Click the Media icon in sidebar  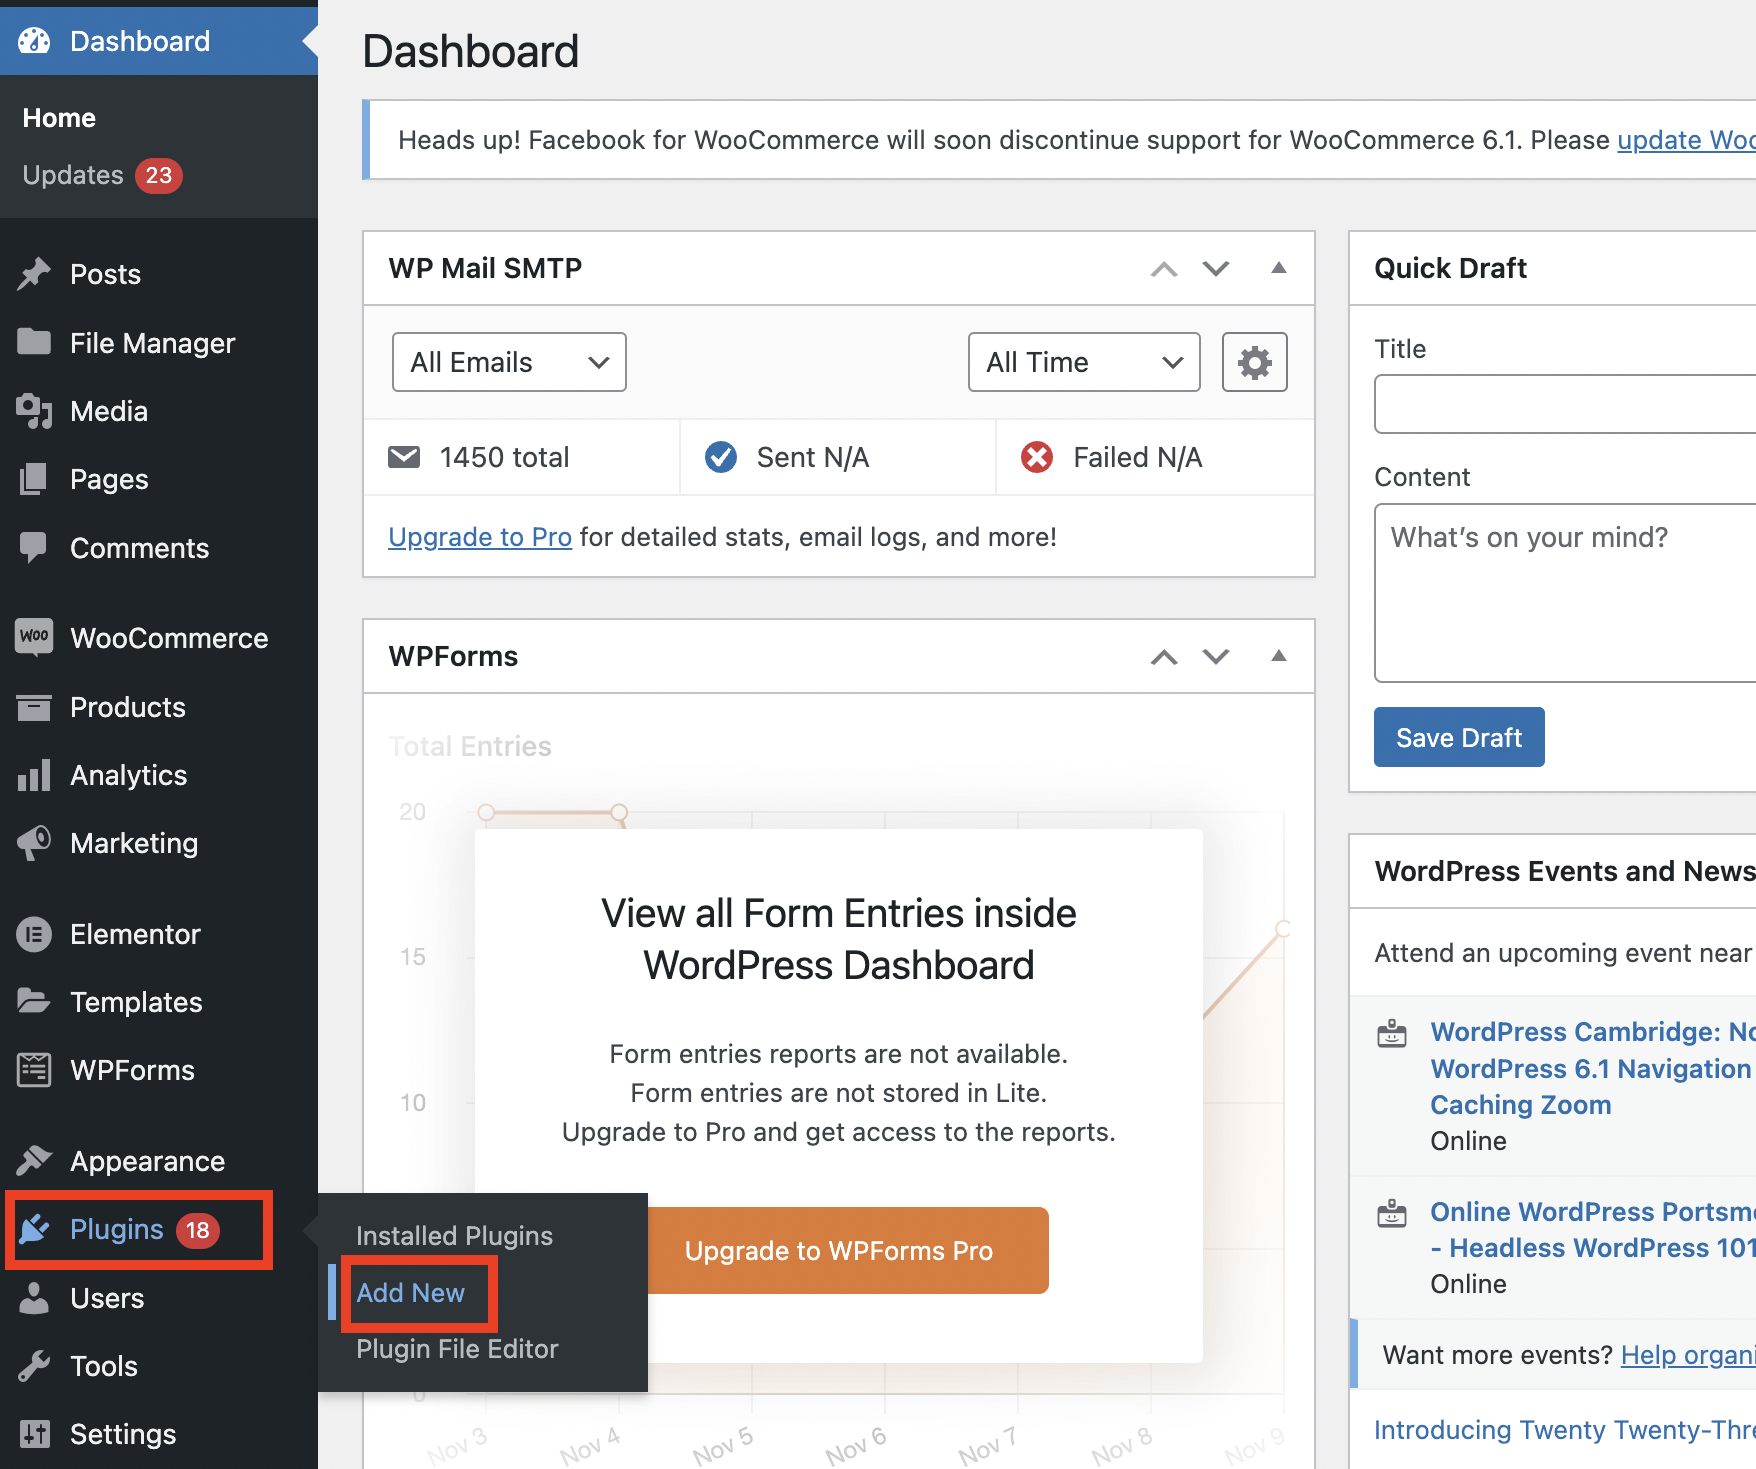(x=34, y=411)
